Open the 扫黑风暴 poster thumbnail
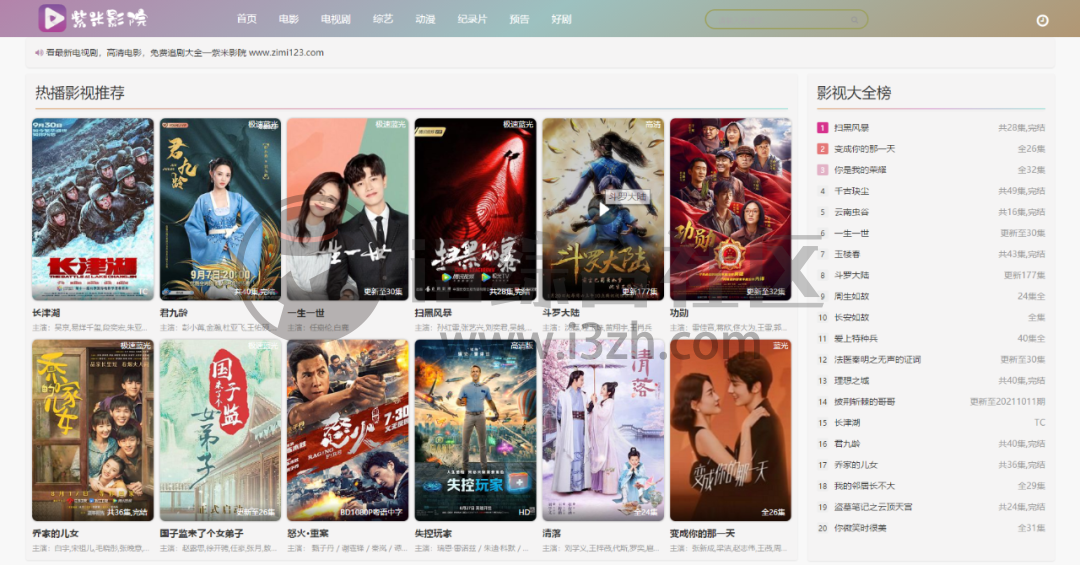Image resolution: width=1080 pixels, height=565 pixels. pyautogui.click(x=475, y=209)
